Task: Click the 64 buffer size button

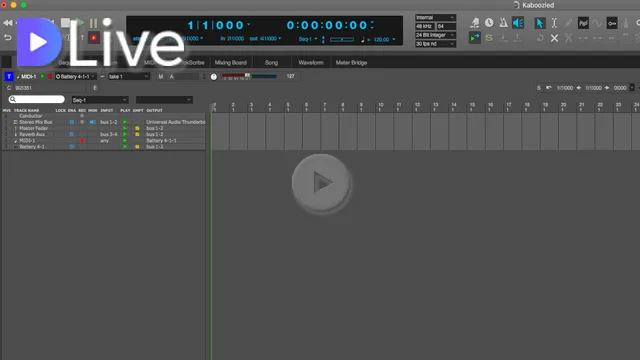Action: pyautogui.click(x=446, y=26)
